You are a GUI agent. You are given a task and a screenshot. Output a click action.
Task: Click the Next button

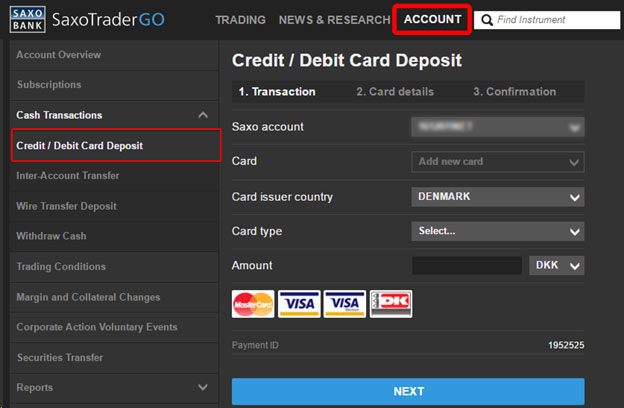pos(408,391)
